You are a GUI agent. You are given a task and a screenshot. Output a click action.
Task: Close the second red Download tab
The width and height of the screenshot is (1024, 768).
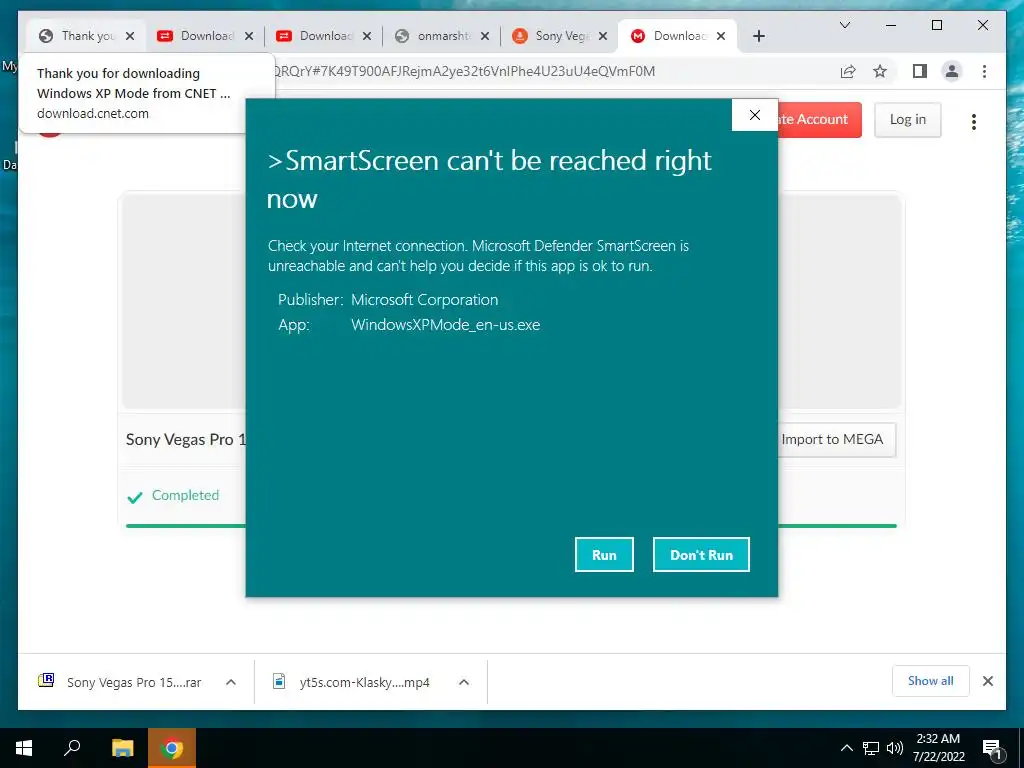tap(367, 36)
